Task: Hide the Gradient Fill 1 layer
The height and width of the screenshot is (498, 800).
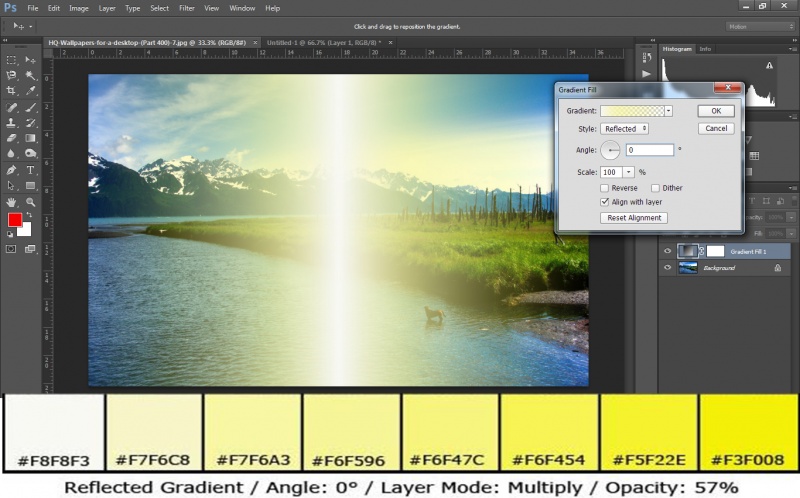Action: point(668,251)
